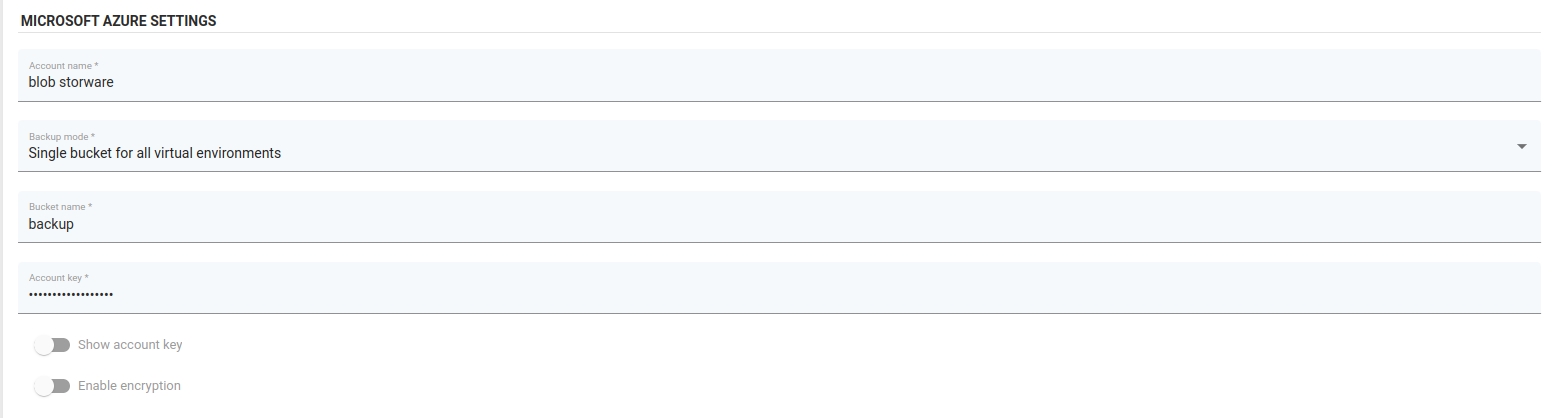Enable the encryption toggle switch
Image resolution: width=1553 pixels, height=418 pixels.
tap(52, 386)
